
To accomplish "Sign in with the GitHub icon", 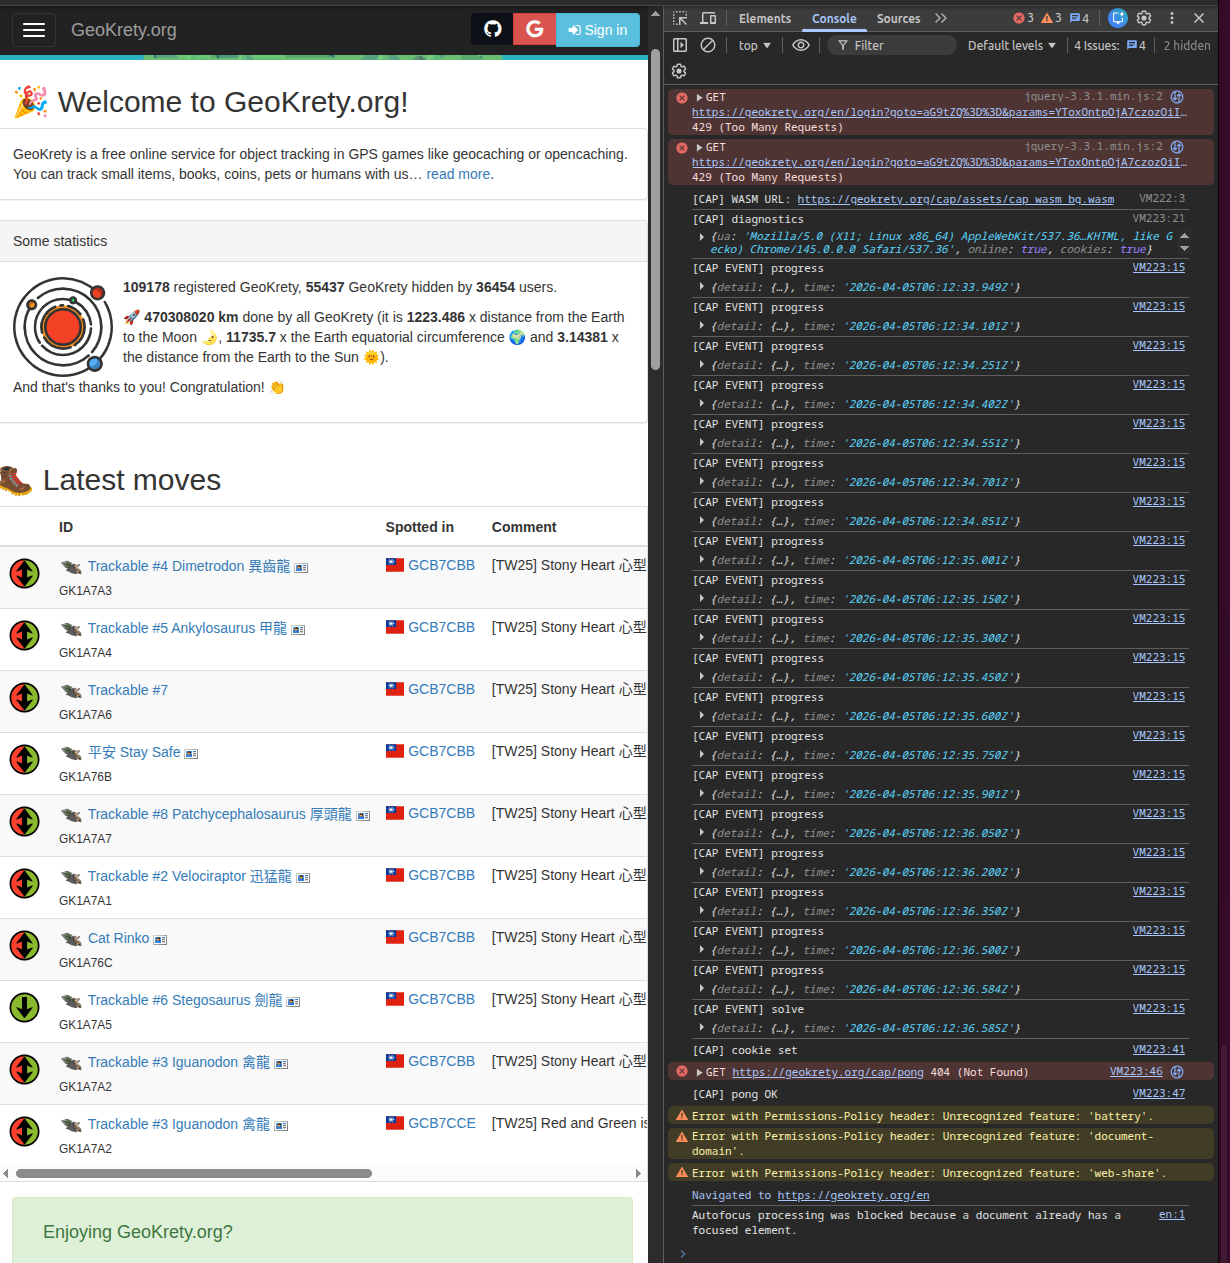I will point(491,29).
